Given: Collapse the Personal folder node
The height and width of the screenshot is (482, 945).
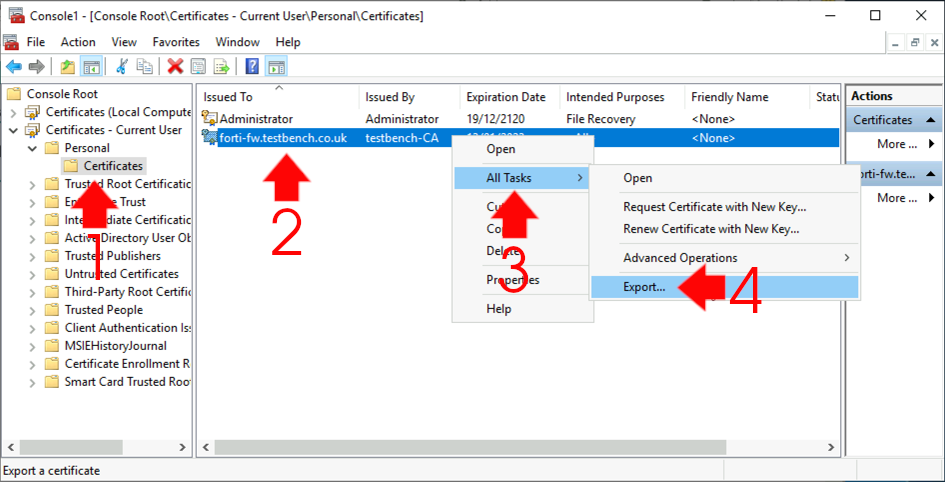Looking at the screenshot, I should point(33,148).
